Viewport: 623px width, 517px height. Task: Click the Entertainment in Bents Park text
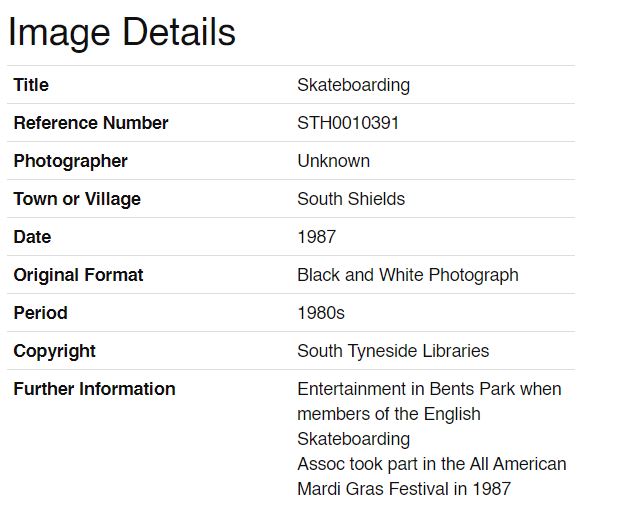pos(406,389)
